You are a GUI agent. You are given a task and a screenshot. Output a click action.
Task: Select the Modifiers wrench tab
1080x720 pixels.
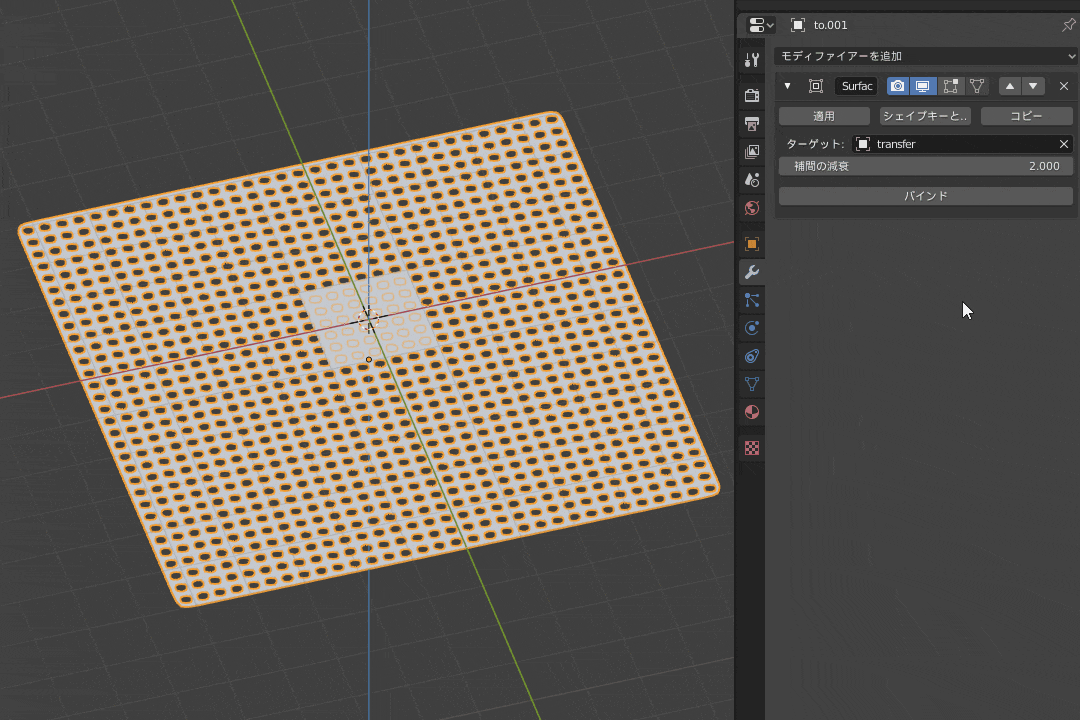click(x=751, y=272)
